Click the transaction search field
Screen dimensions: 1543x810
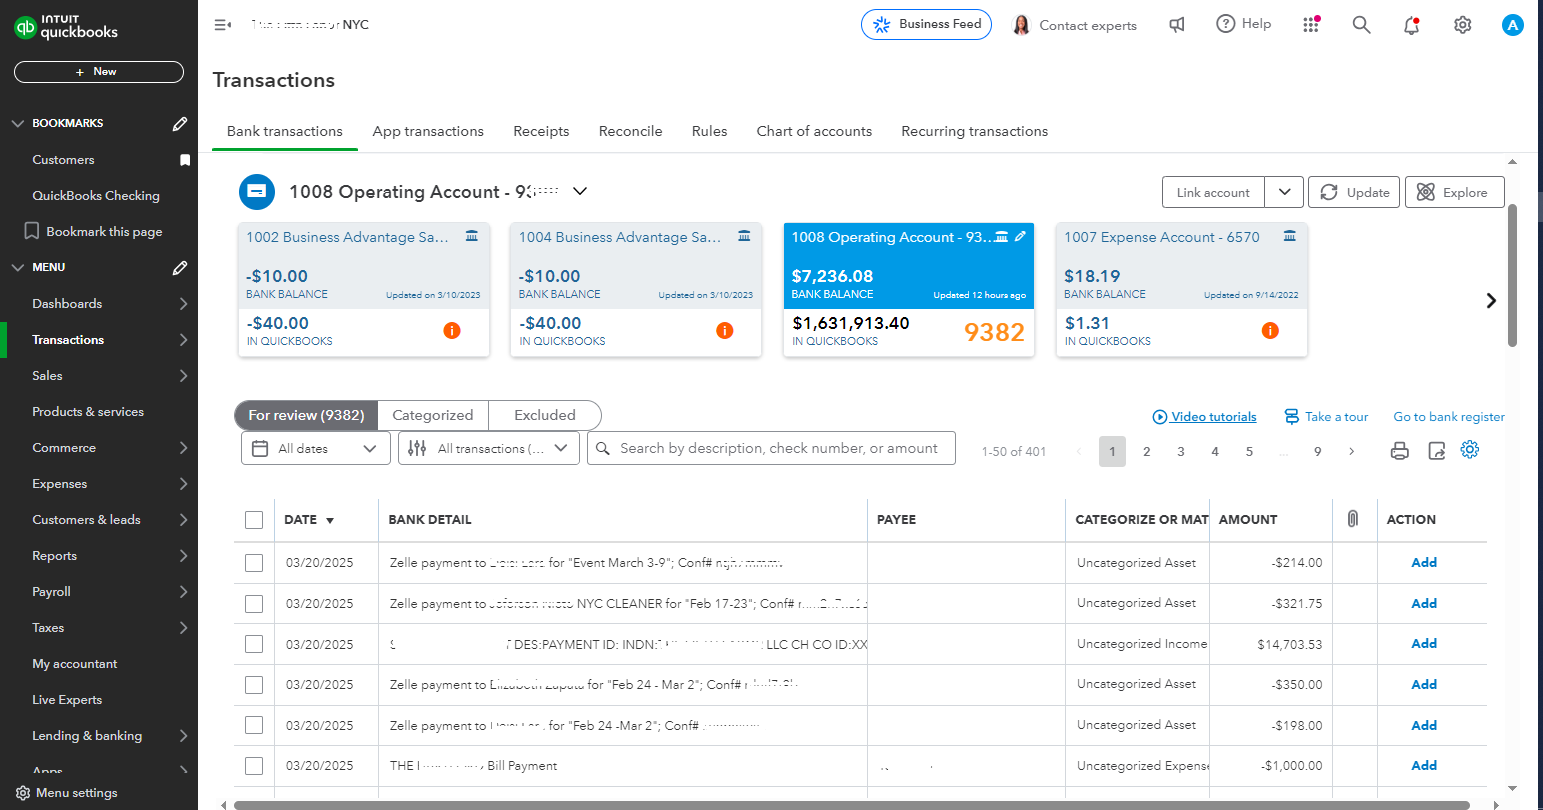771,449
